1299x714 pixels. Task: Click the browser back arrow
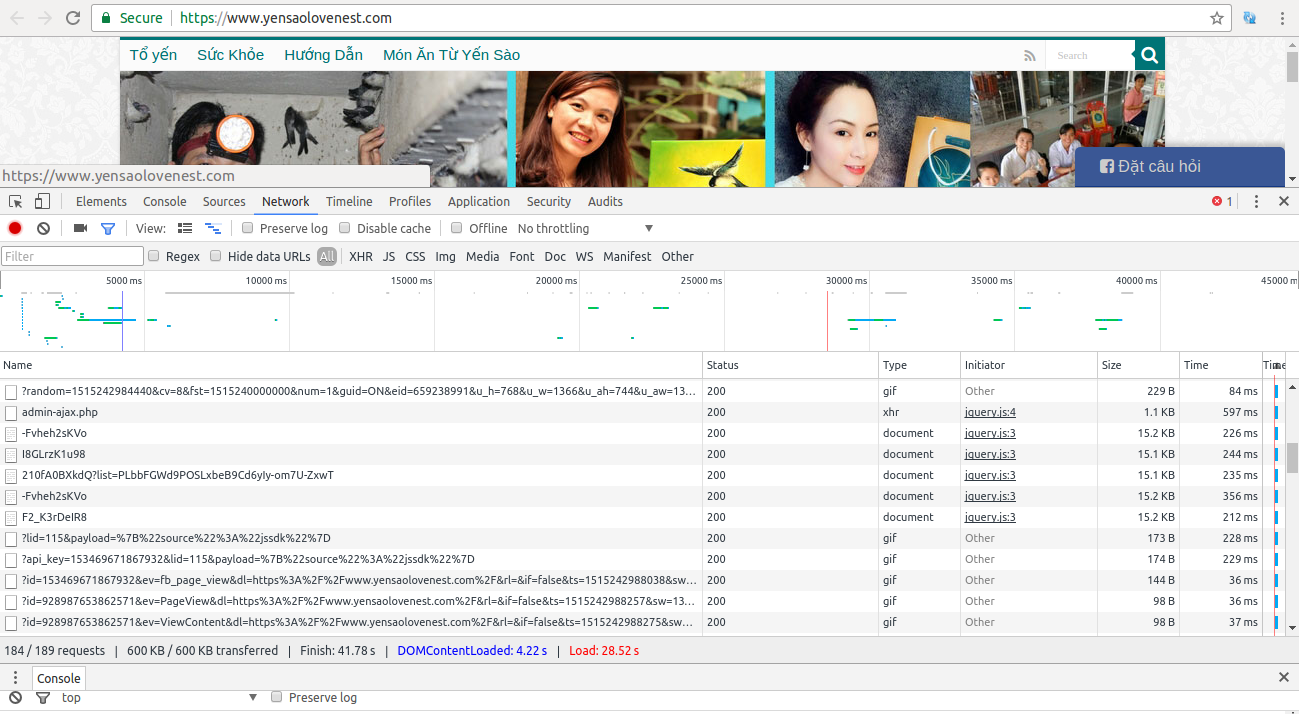click(17, 18)
